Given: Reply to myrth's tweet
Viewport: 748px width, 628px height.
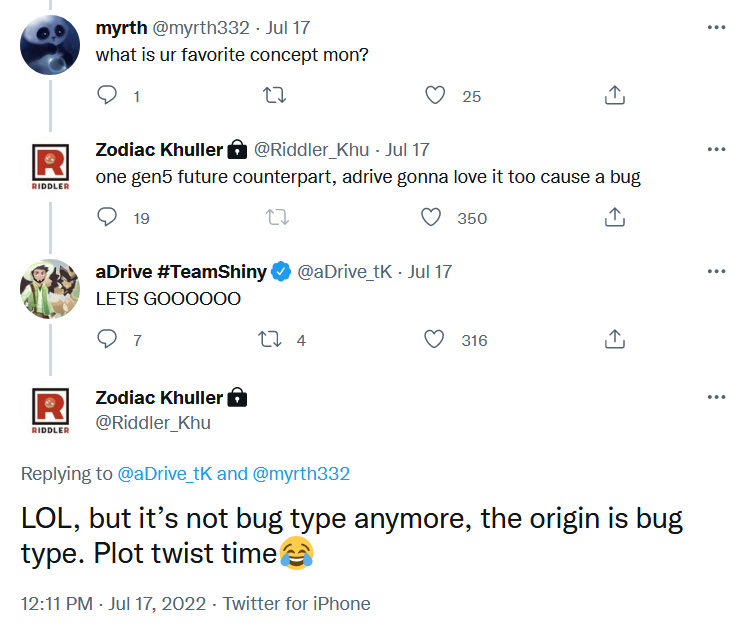Looking at the screenshot, I should coord(108,96).
